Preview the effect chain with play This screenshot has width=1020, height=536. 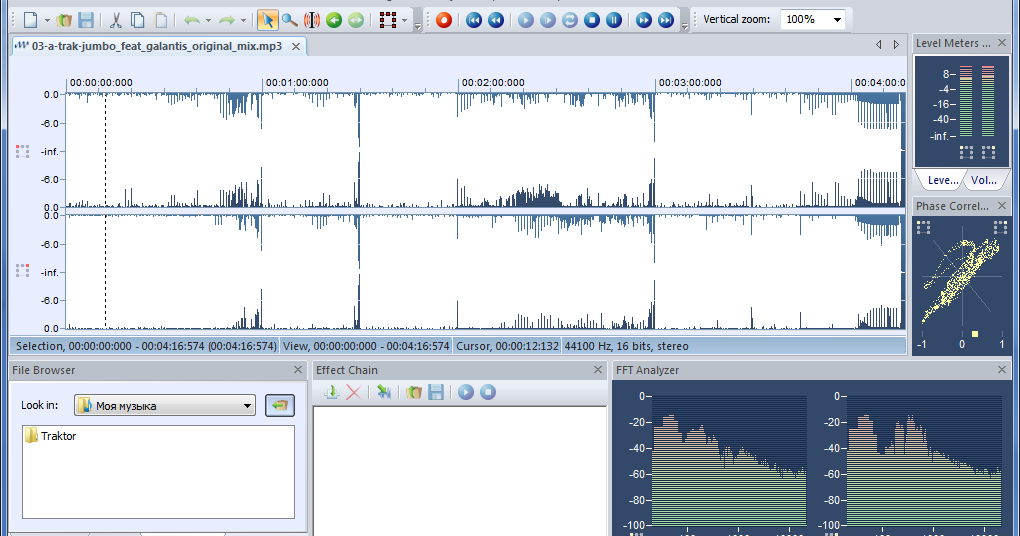(466, 392)
